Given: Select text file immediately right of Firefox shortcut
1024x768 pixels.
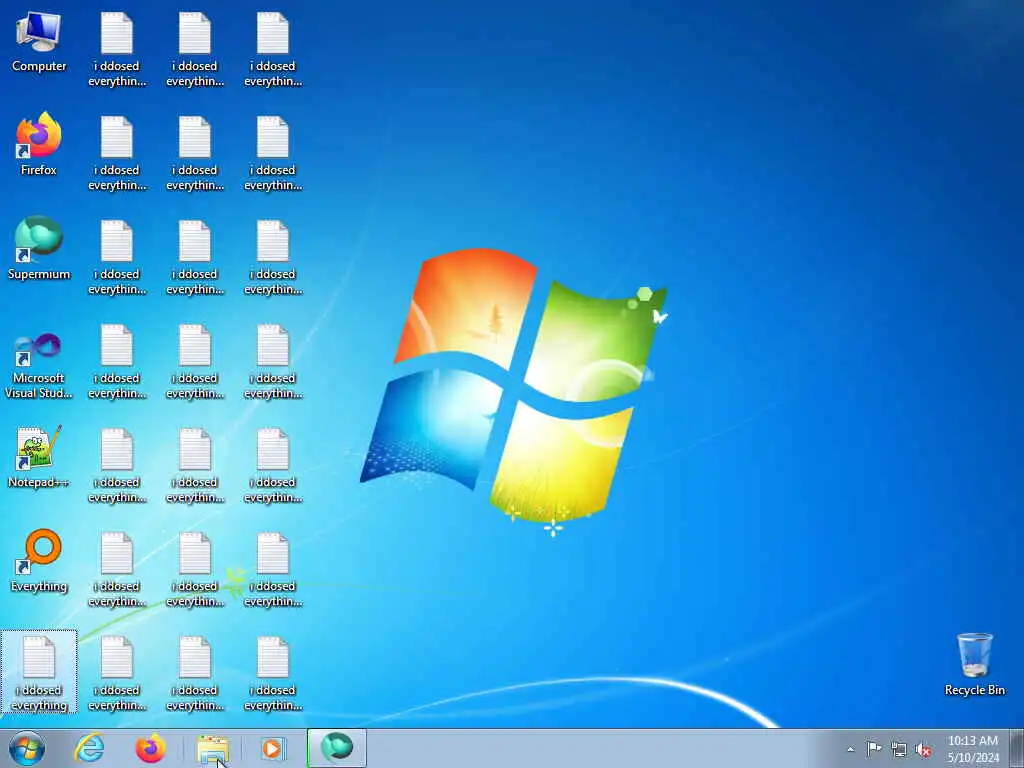Looking at the screenshot, I should pyautogui.click(x=117, y=153).
